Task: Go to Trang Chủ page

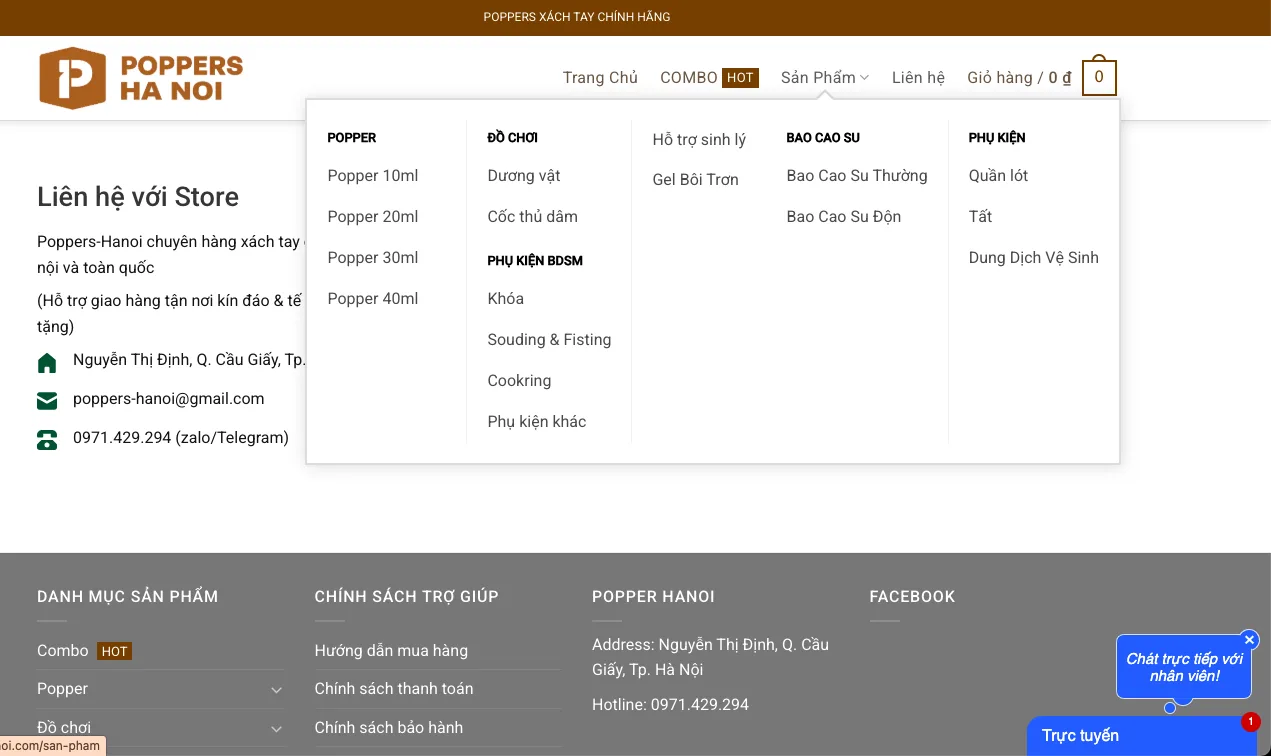Action: pyautogui.click(x=600, y=77)
